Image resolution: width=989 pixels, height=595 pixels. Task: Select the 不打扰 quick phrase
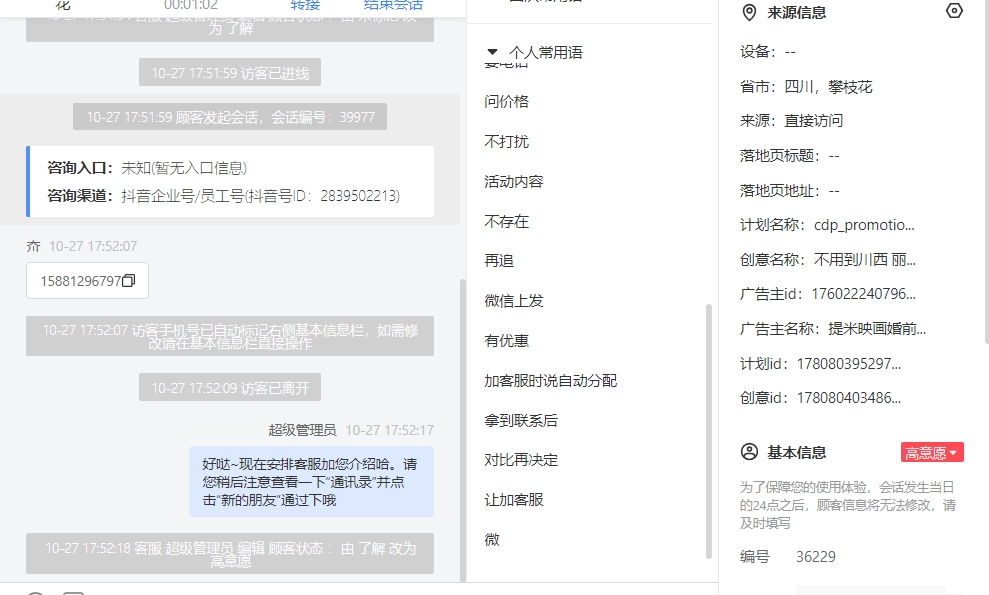pos(506,141)
